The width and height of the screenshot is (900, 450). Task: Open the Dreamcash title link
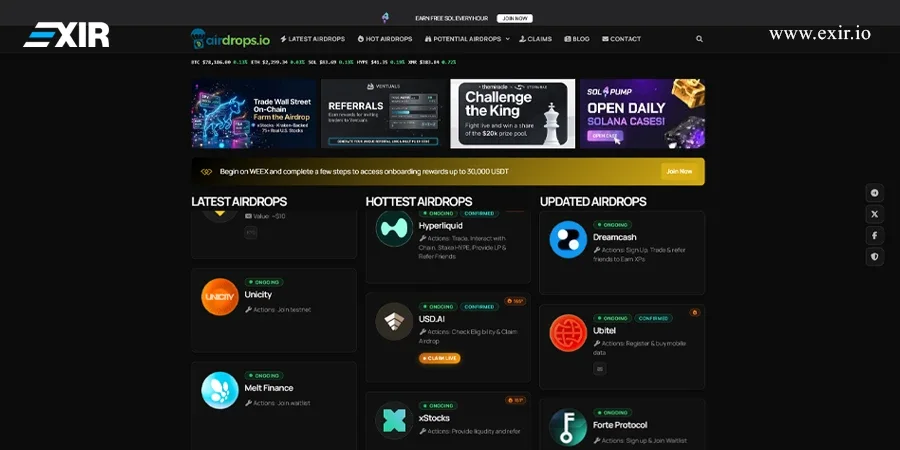coord(615,237)
